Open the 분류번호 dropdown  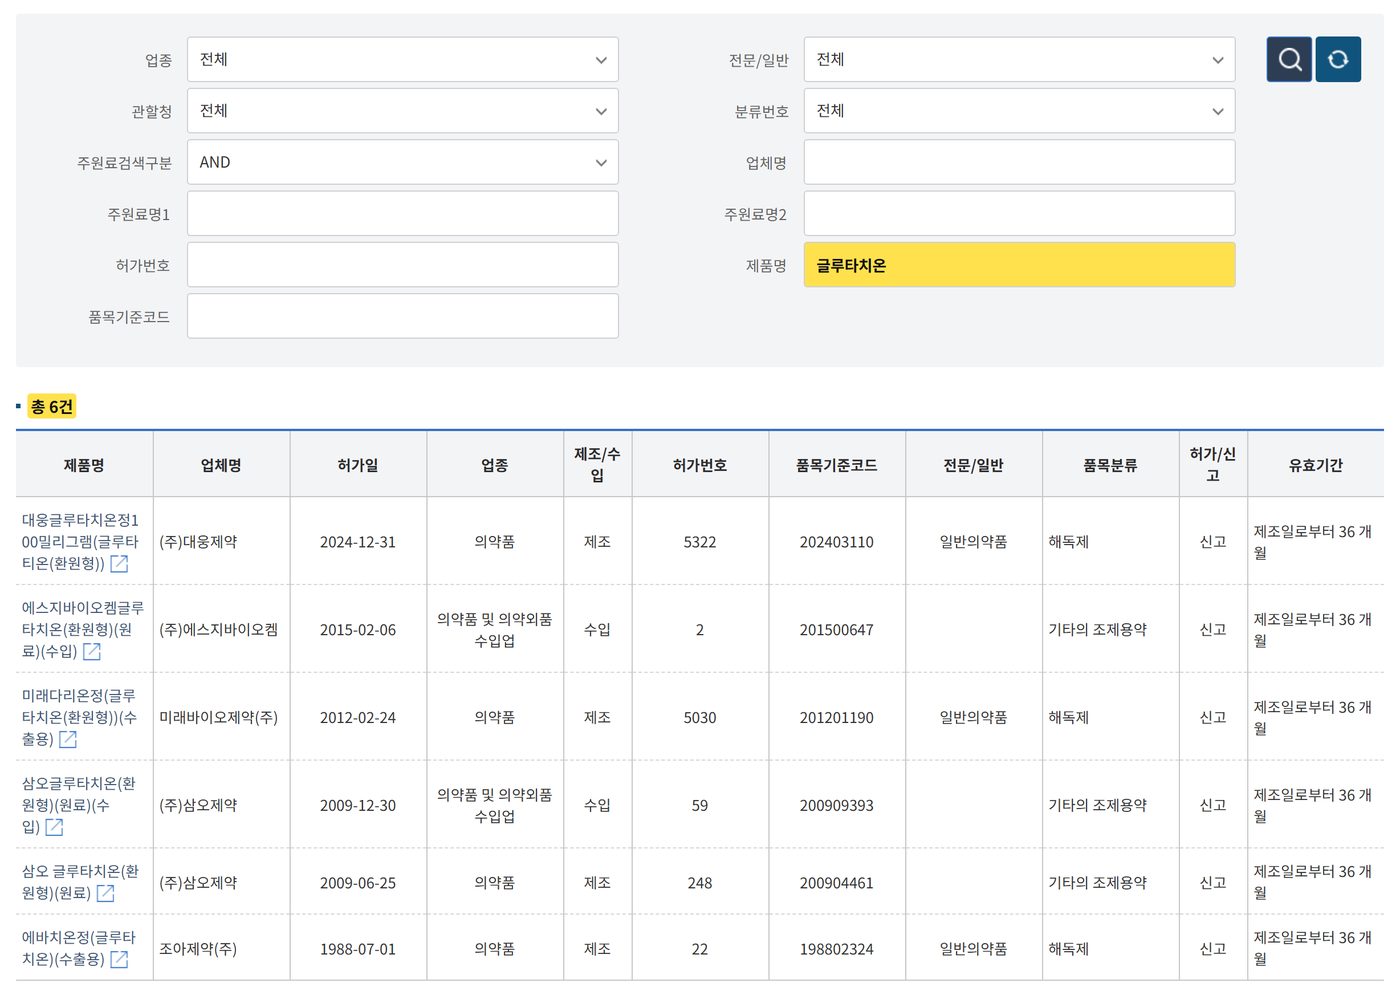1020,111
